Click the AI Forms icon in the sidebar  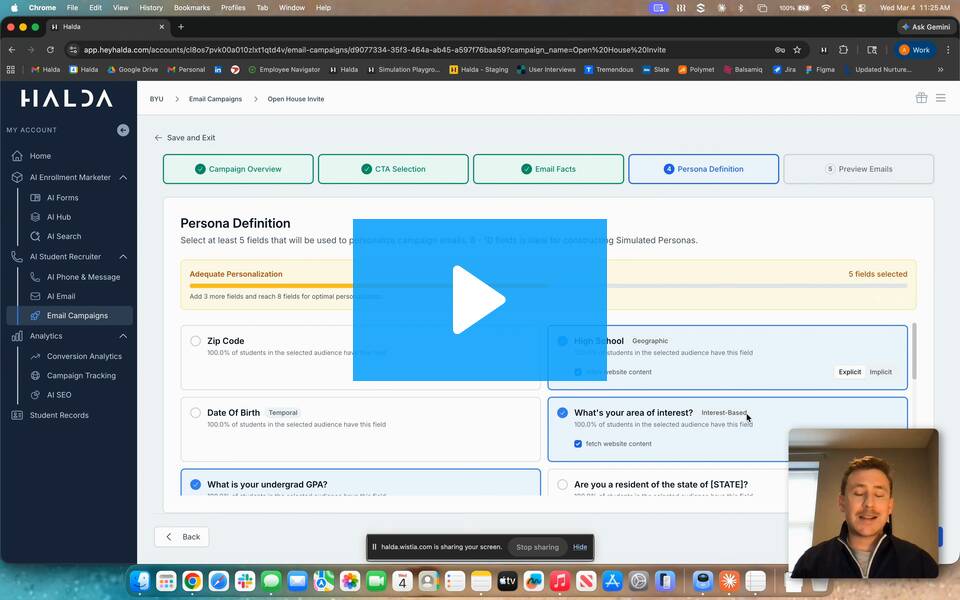[x=36, y=198]
